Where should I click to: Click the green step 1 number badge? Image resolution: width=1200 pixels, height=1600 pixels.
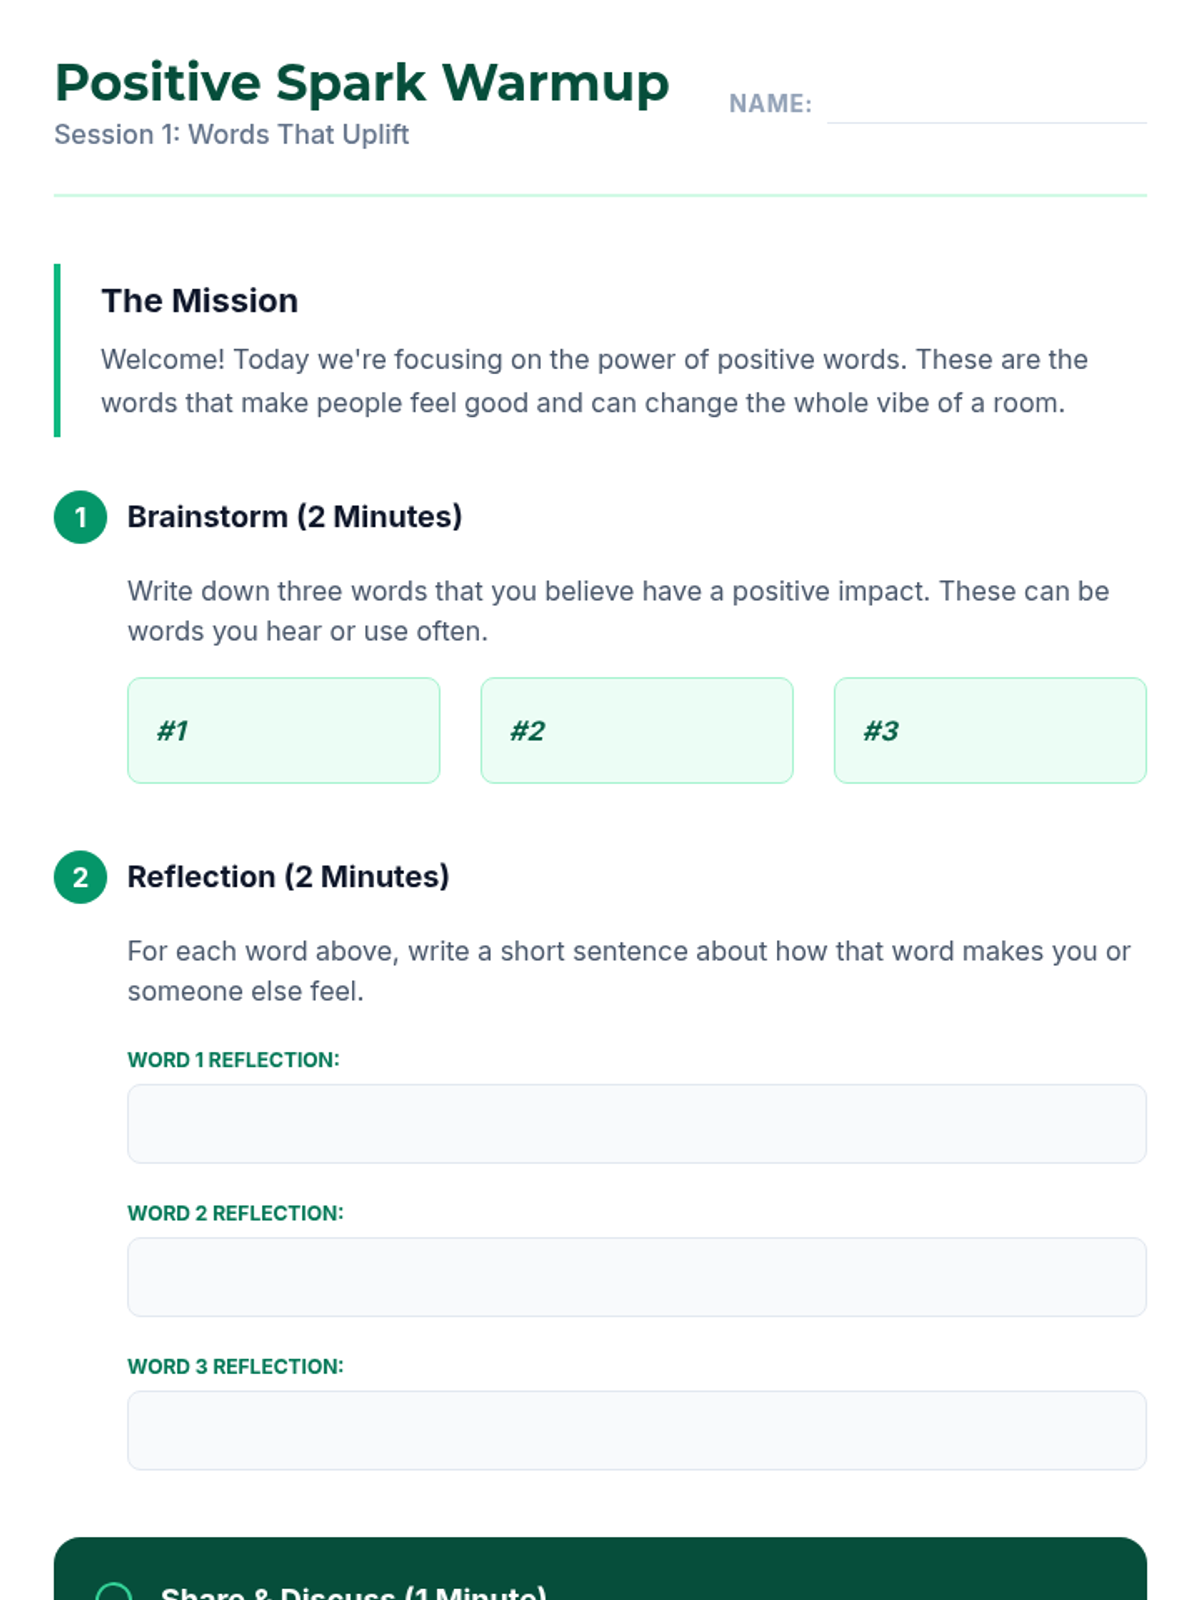click(x=80, y=517)
